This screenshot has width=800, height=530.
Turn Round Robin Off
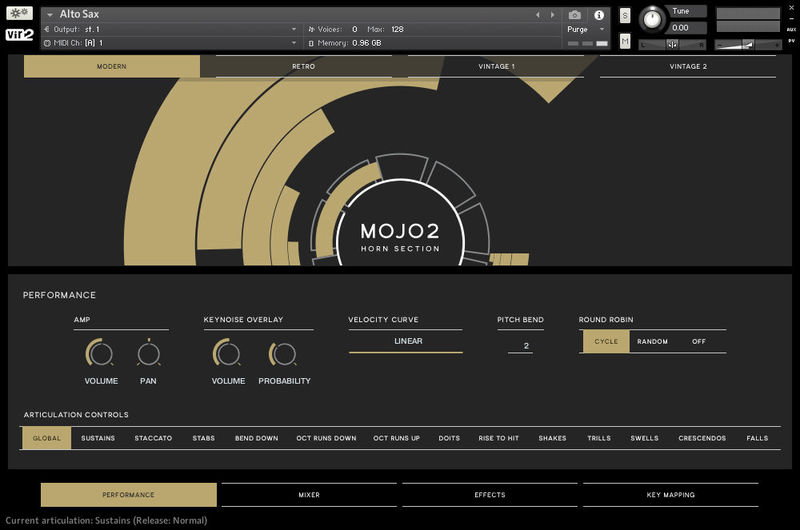pos(698,342)
